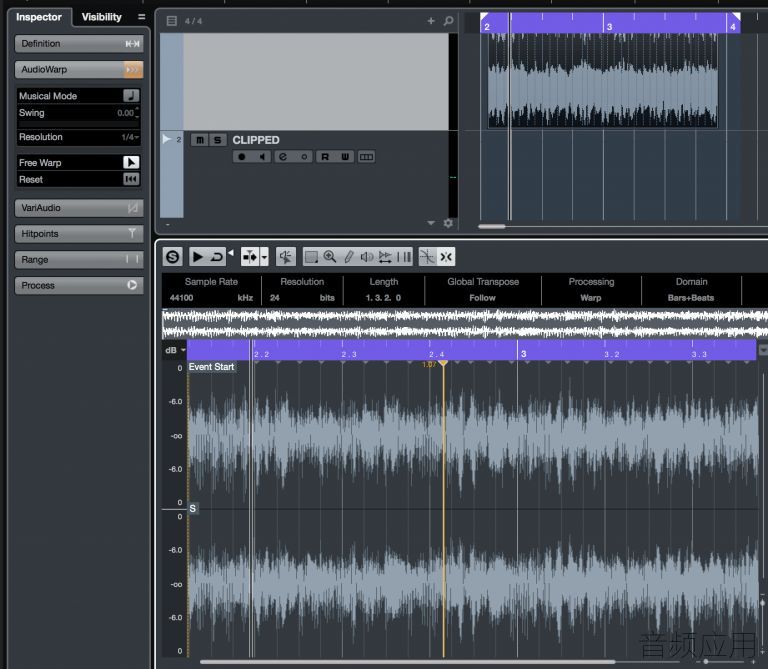The height and width of the screenshot is (669, 768).
Task: Enable Read automation on CLIPPED track
Action: click(325, 157)
